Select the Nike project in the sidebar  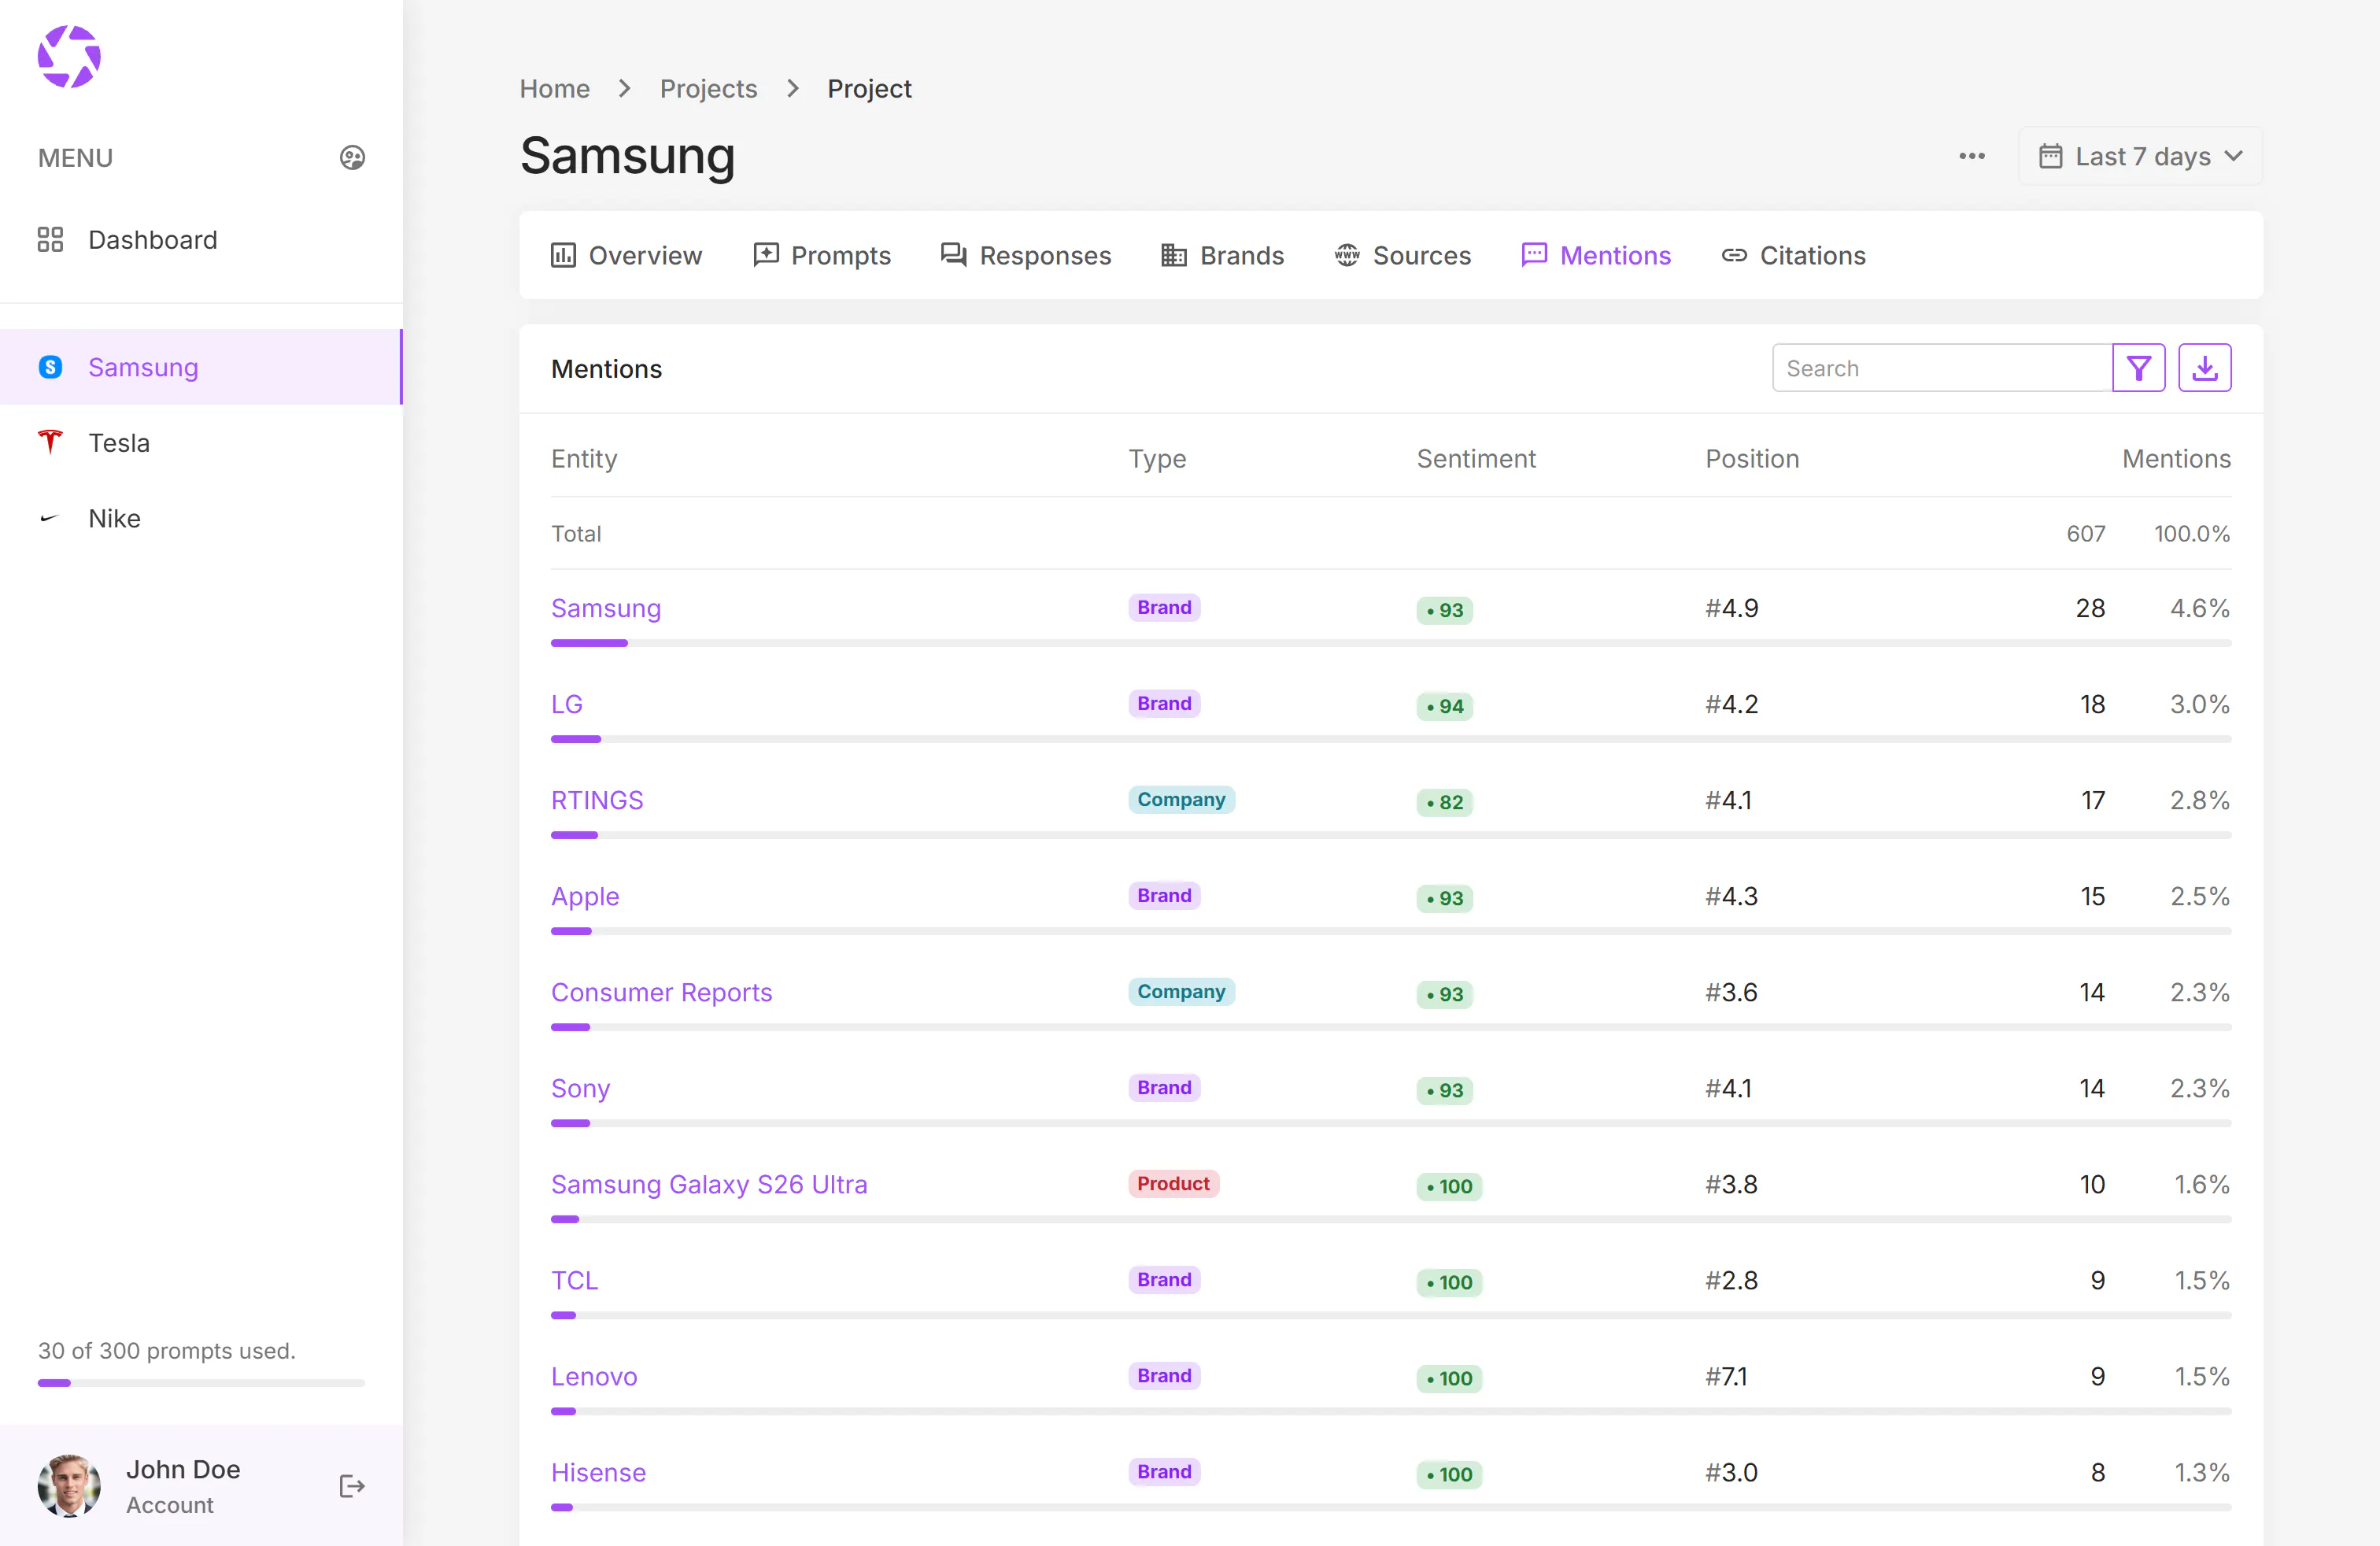pos(200,518)
